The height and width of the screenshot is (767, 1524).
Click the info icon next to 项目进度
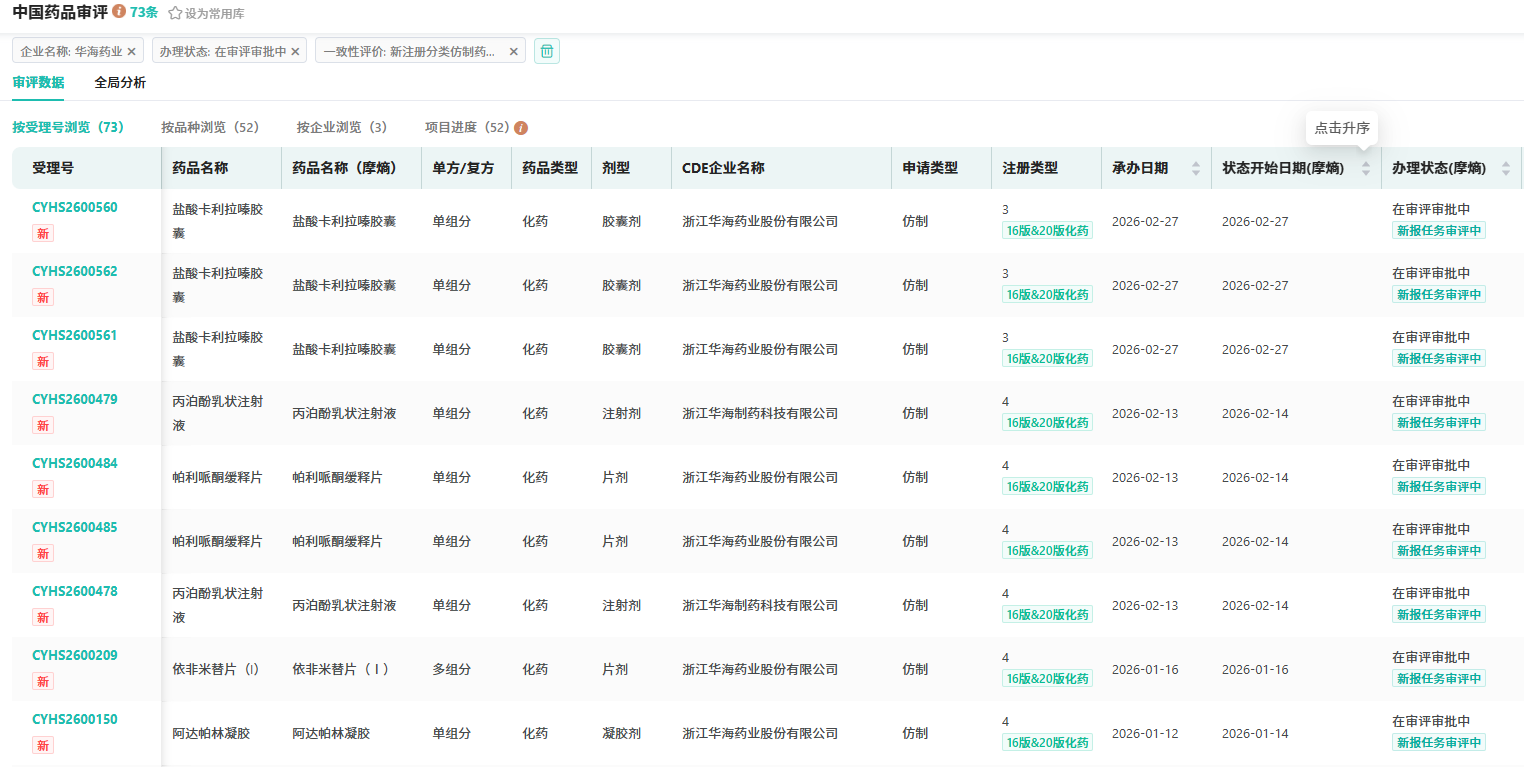pyautogui.click(x=521, y=128)
